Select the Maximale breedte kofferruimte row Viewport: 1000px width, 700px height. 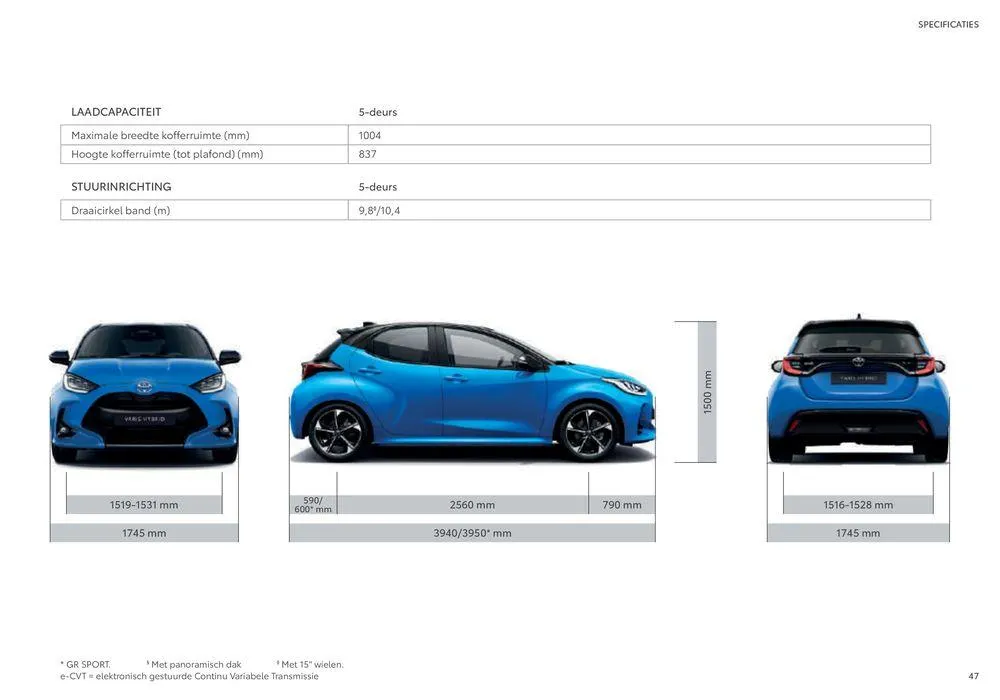pos(160,134)
